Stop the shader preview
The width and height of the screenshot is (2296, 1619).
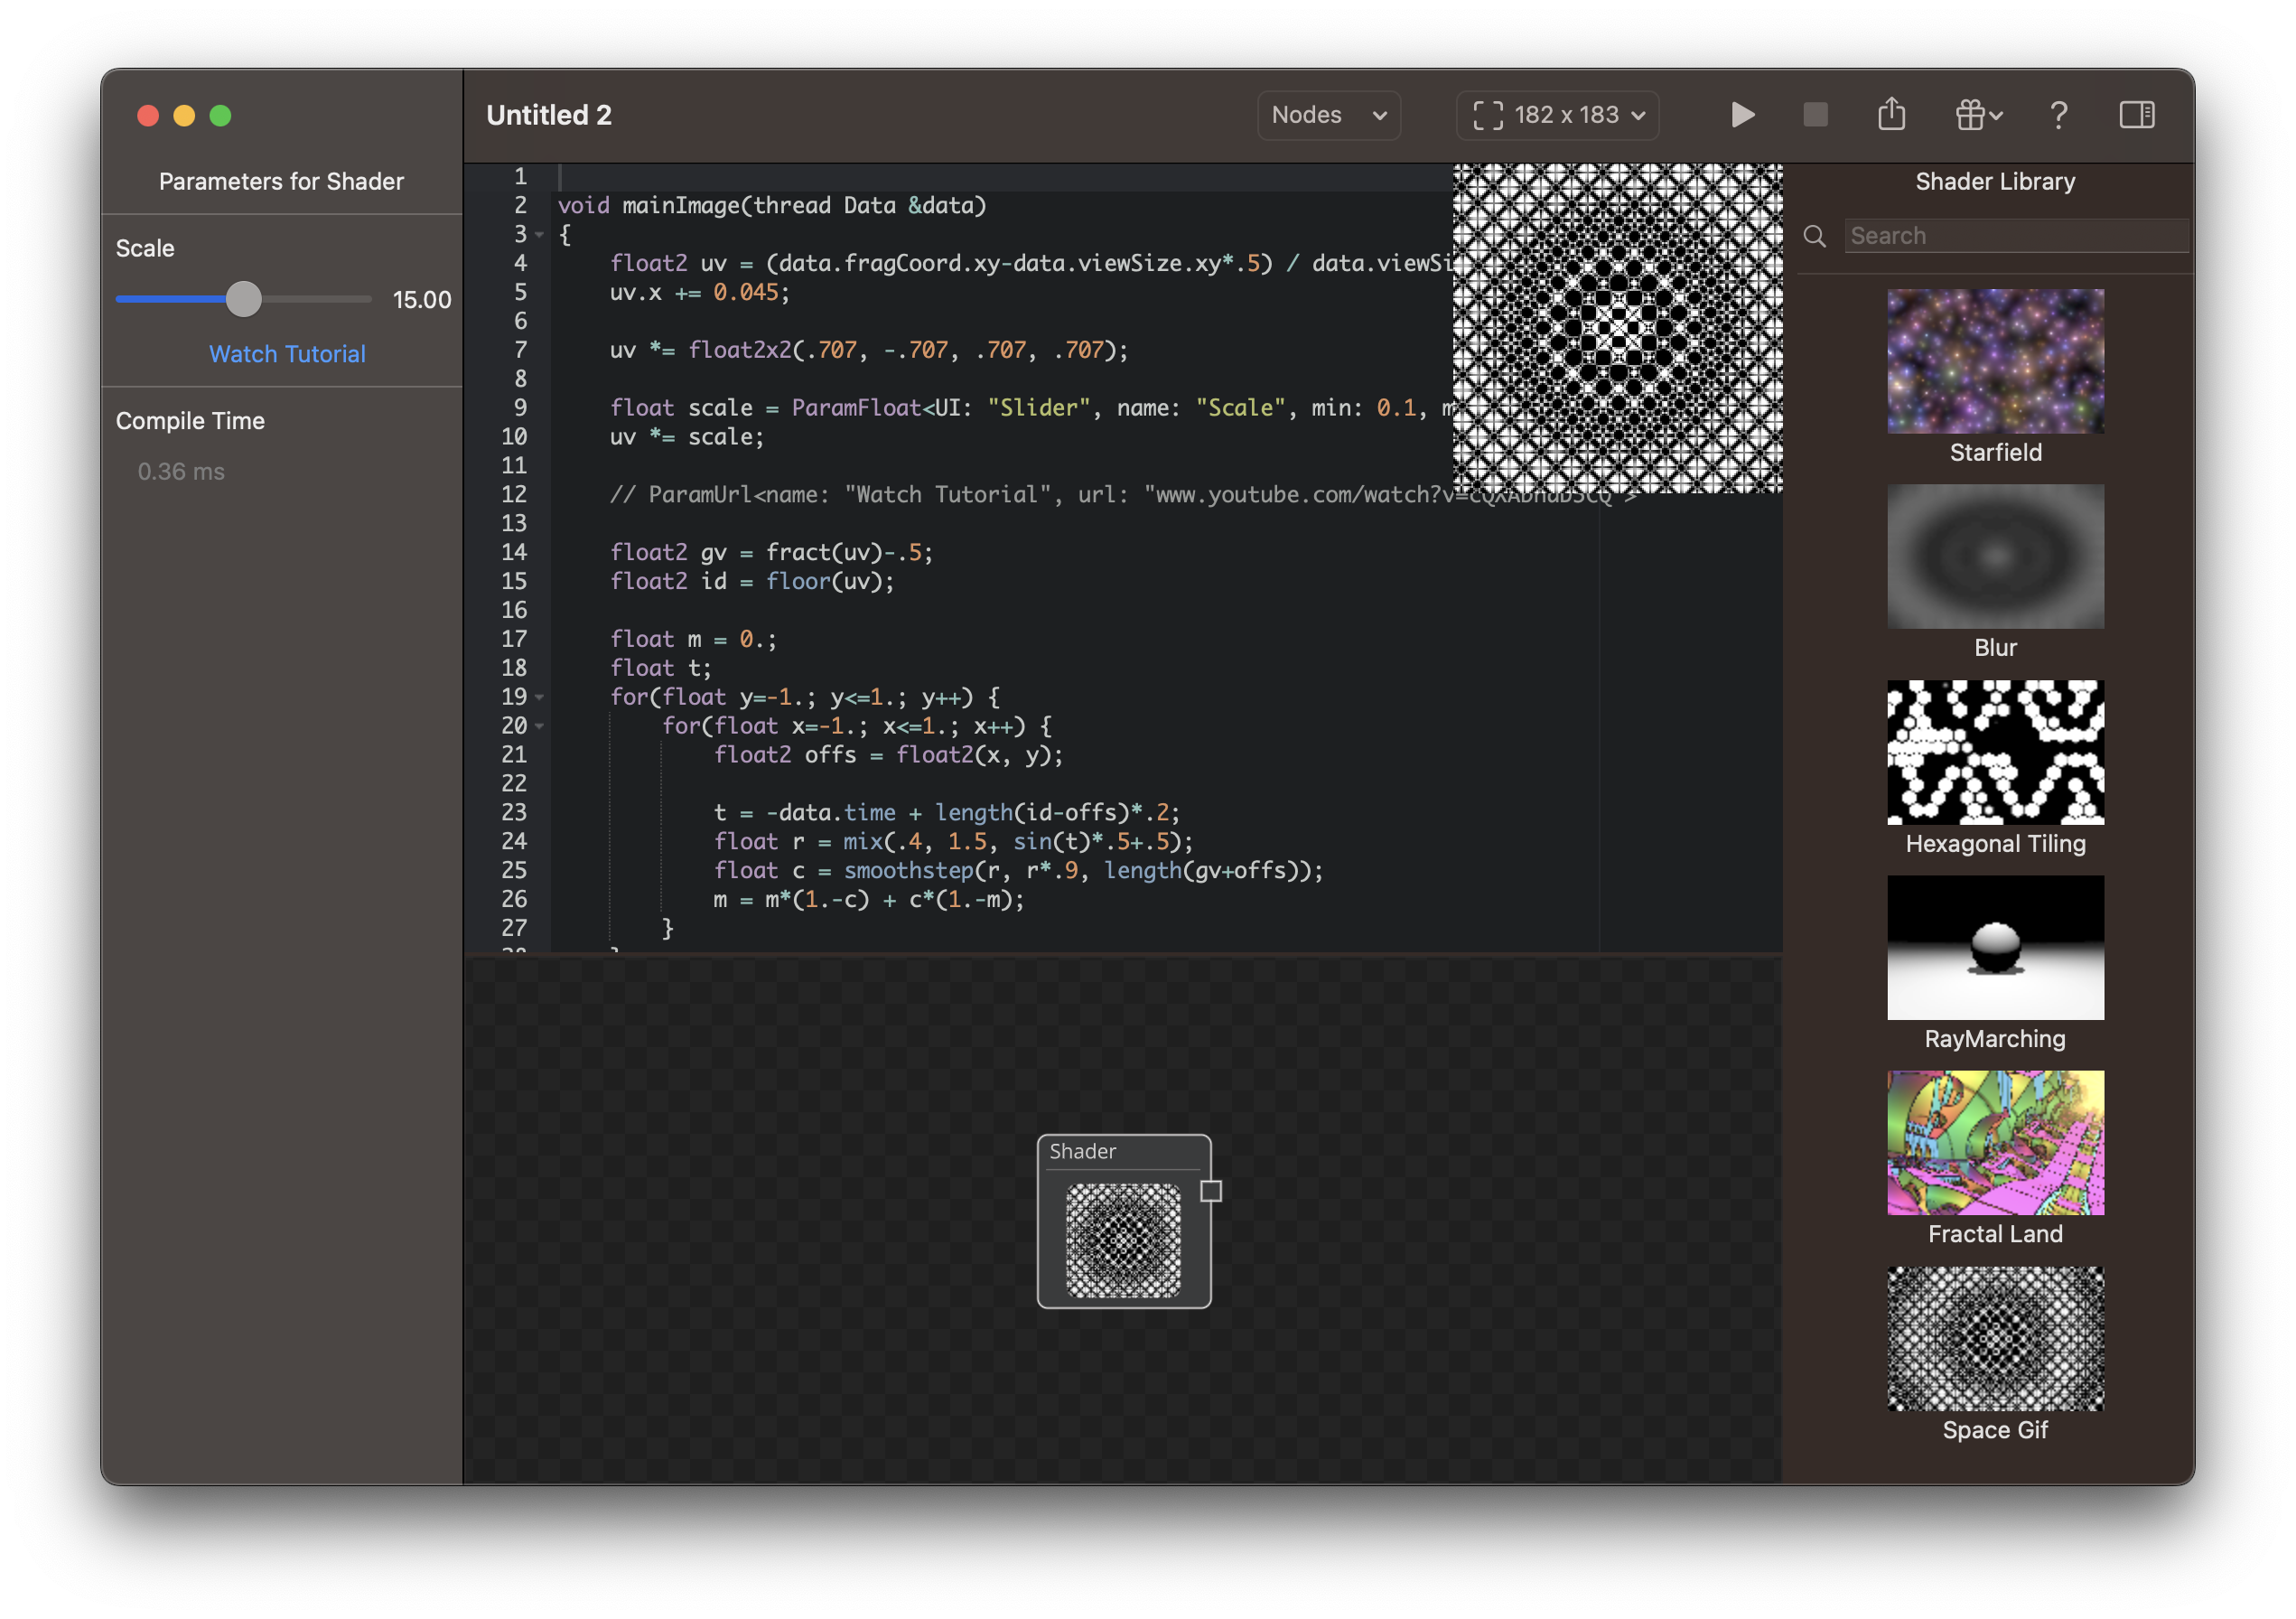[1815, 114]
